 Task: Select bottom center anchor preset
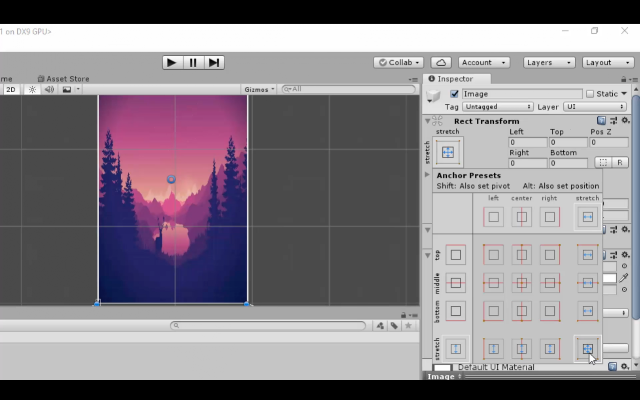click(522, 311)
